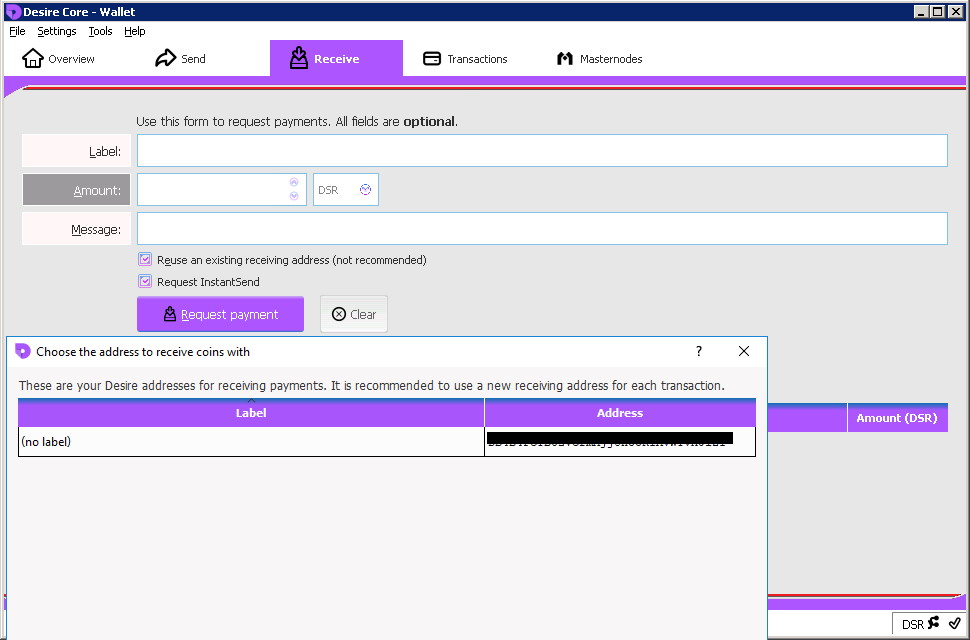The image size is (970, 640).
Task: Click the redacted address cell
Action: [620, 442]
